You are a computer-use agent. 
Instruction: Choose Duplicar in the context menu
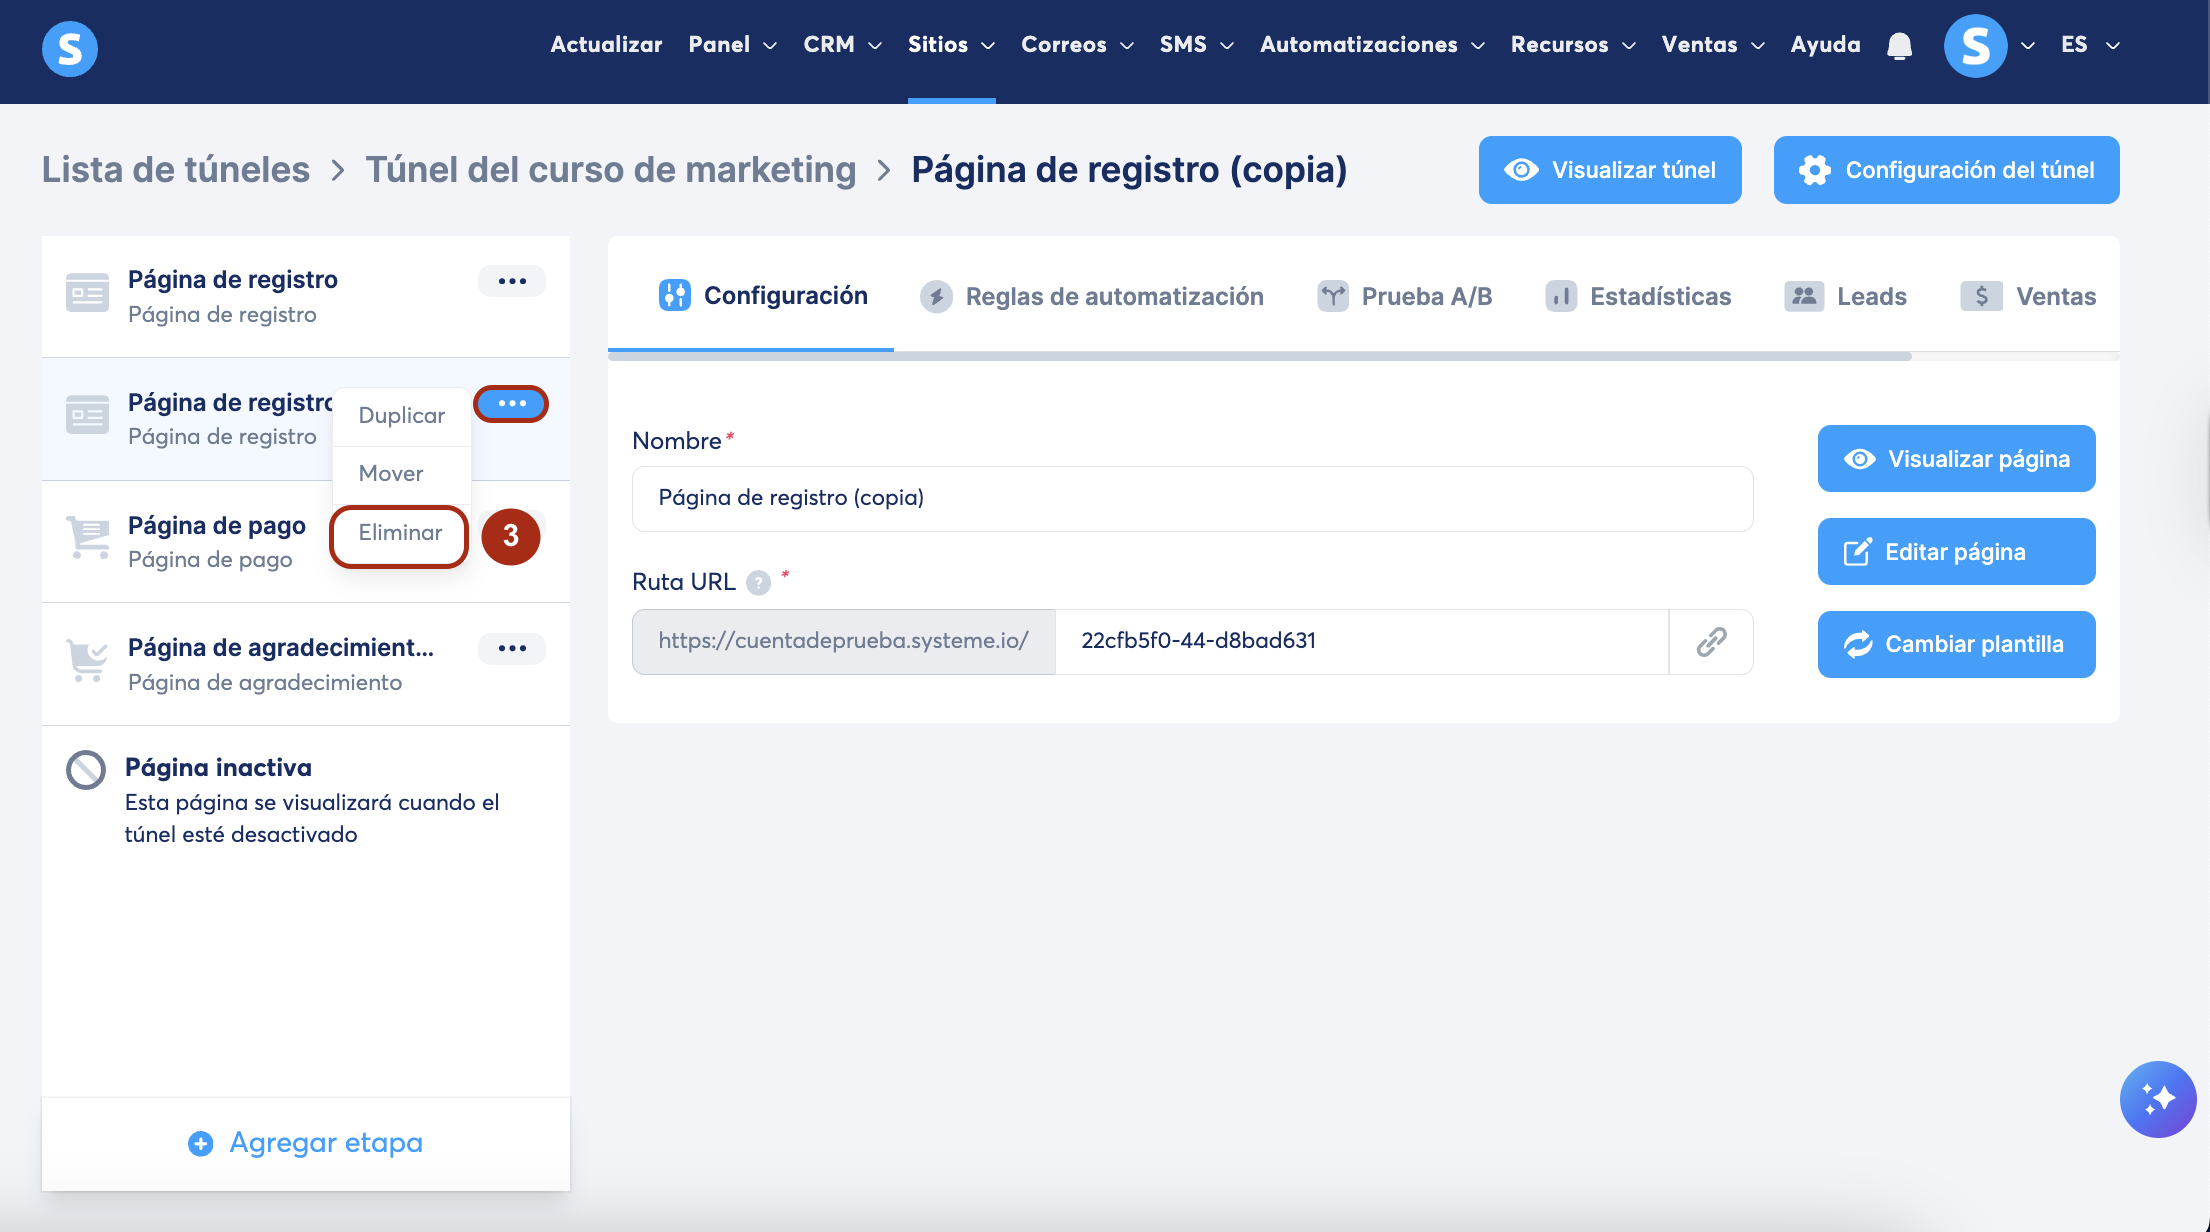pyautogui.click(x=401, y=416)
